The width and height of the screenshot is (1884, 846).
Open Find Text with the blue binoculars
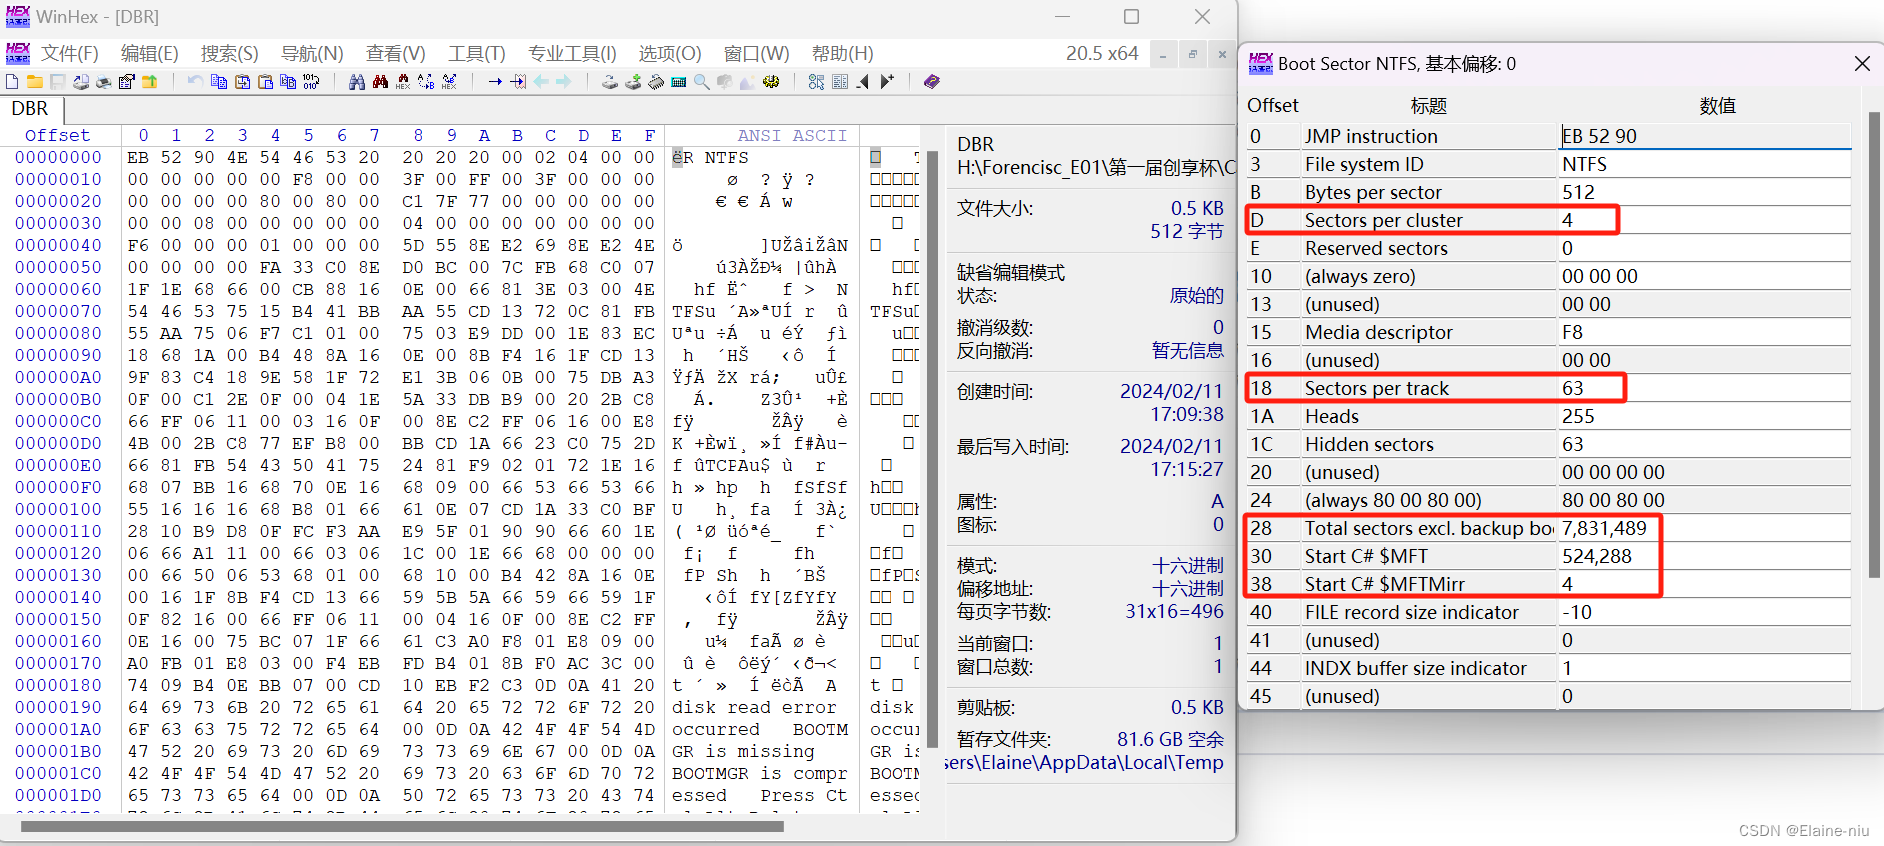[357, 82]
